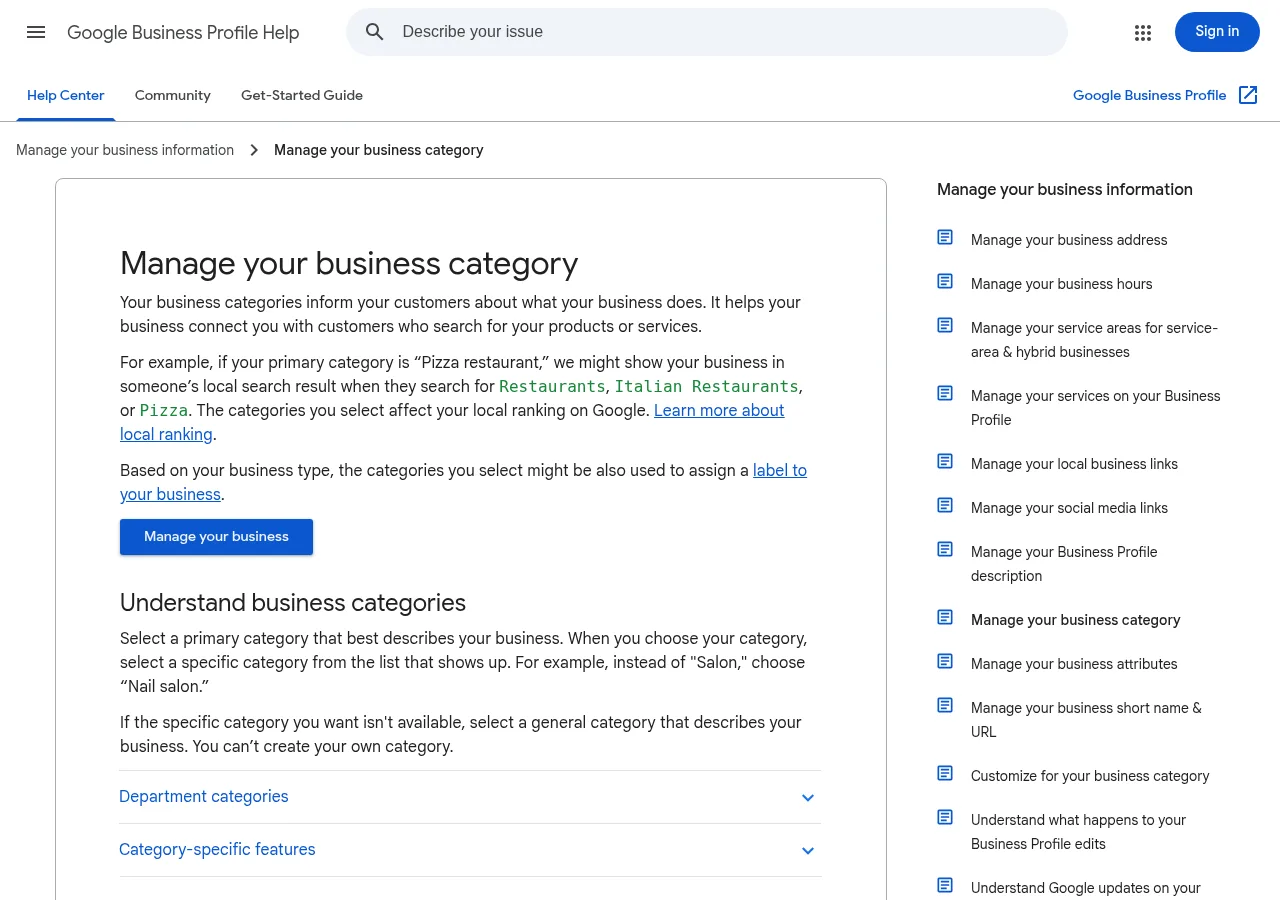
Task: Open Manage your business attributes article
Action: point(1074,664)
